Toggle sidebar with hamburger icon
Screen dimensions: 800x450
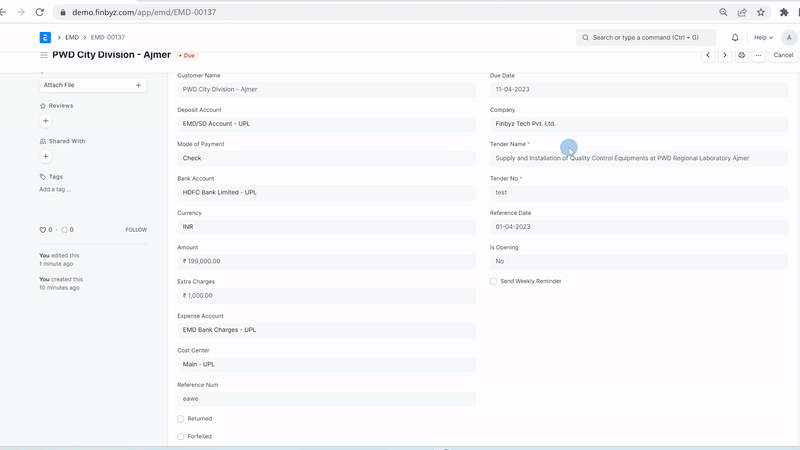point(44,55)
